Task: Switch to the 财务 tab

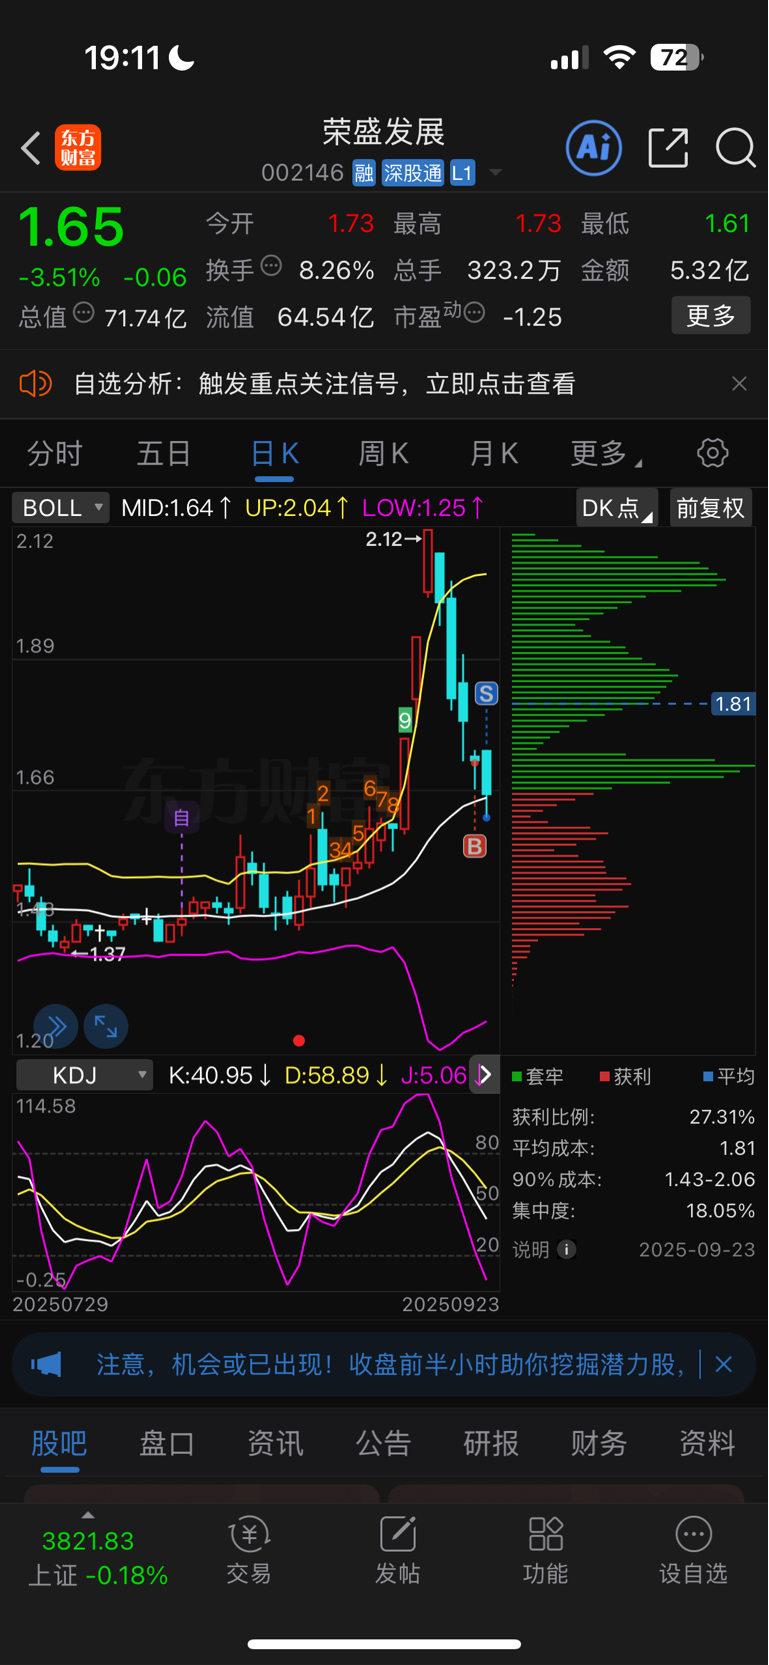Action: (599, 1443)
